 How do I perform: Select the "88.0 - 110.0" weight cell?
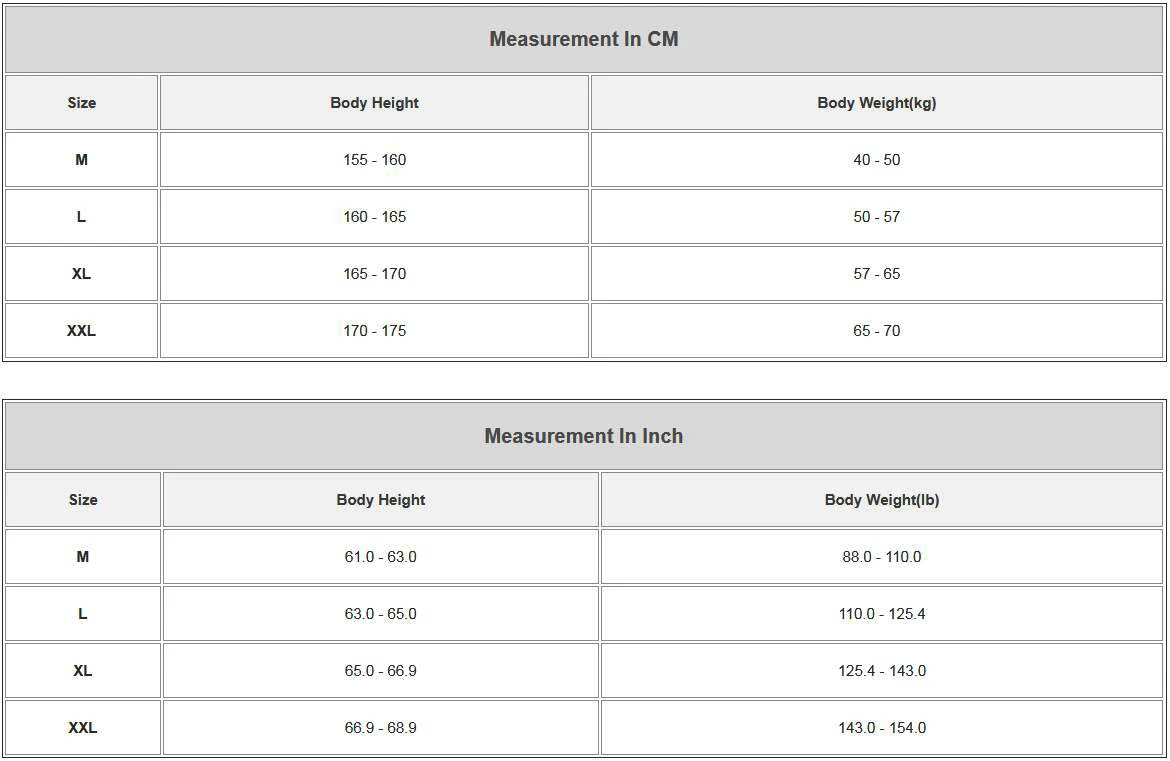coord(882,557)
